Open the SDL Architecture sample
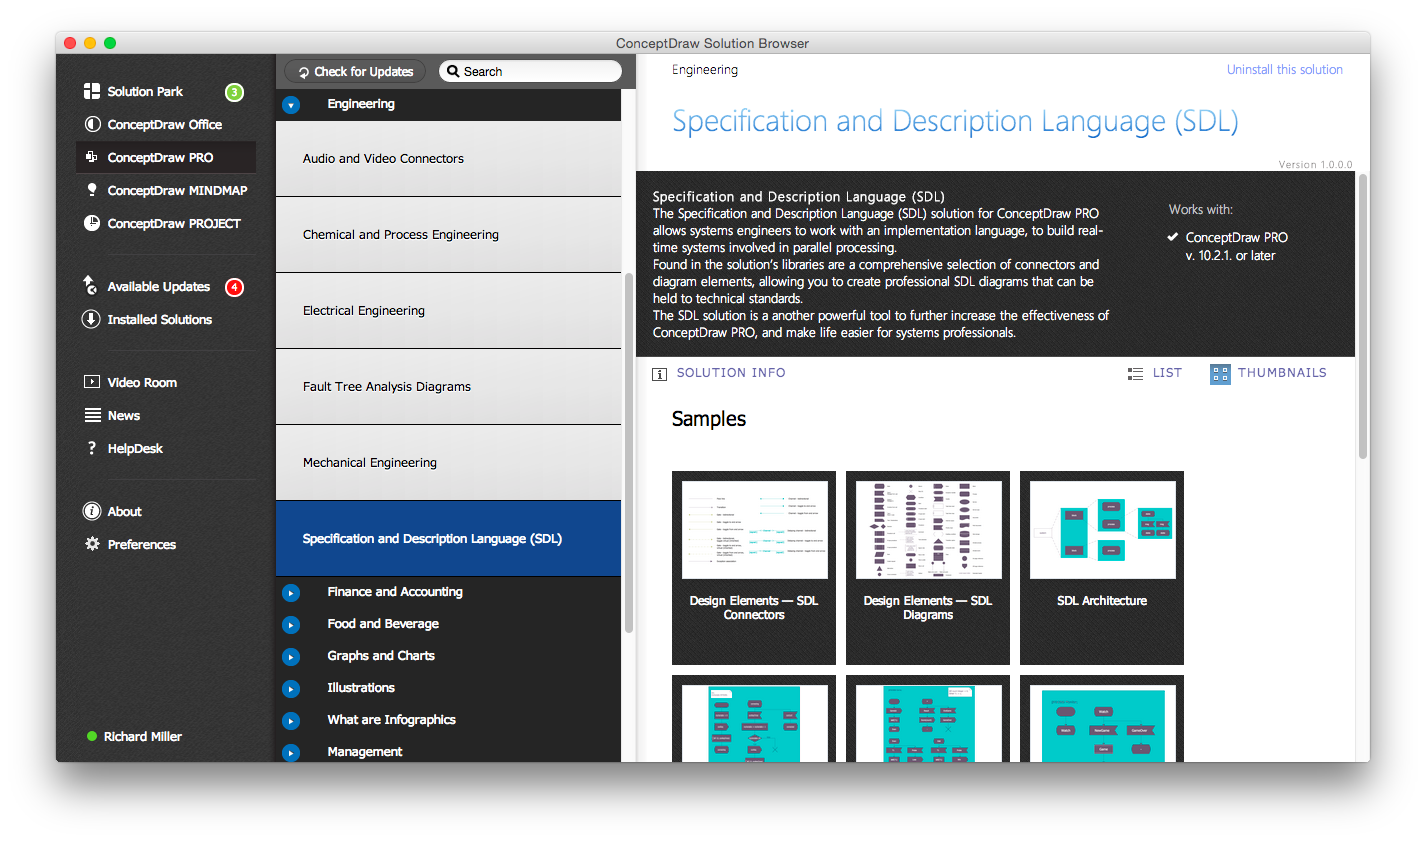The width and height of the screenshot is (1426, 842). click(x=1102, y=568)
